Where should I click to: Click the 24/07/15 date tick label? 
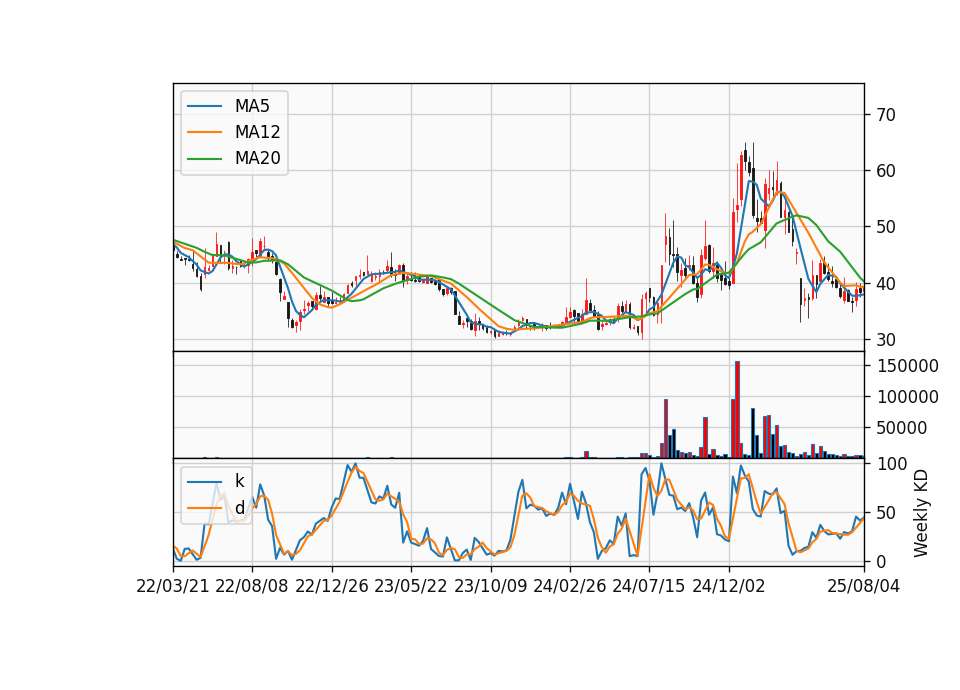[x=649, y=586]
